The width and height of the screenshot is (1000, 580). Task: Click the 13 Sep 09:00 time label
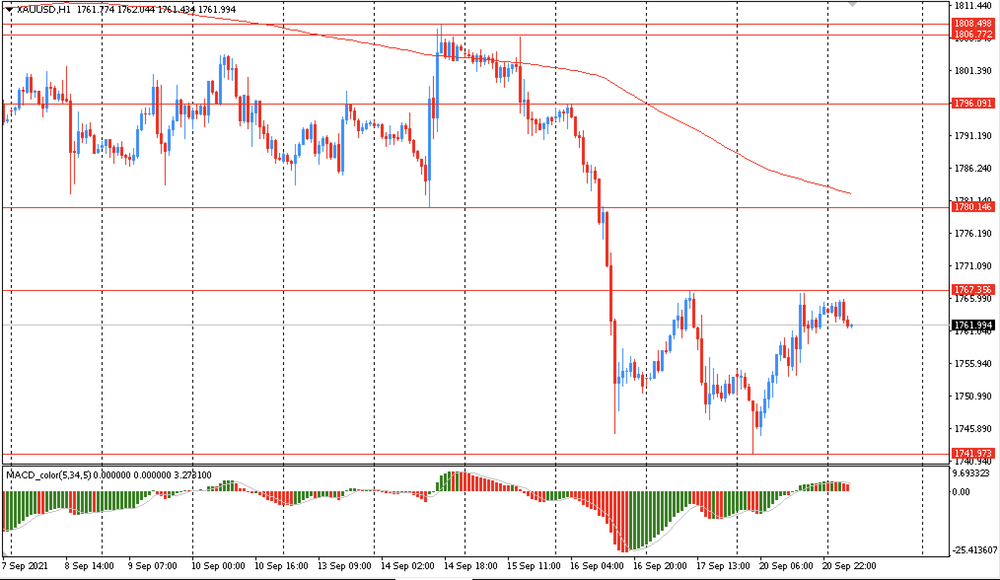tap(344, 566)
